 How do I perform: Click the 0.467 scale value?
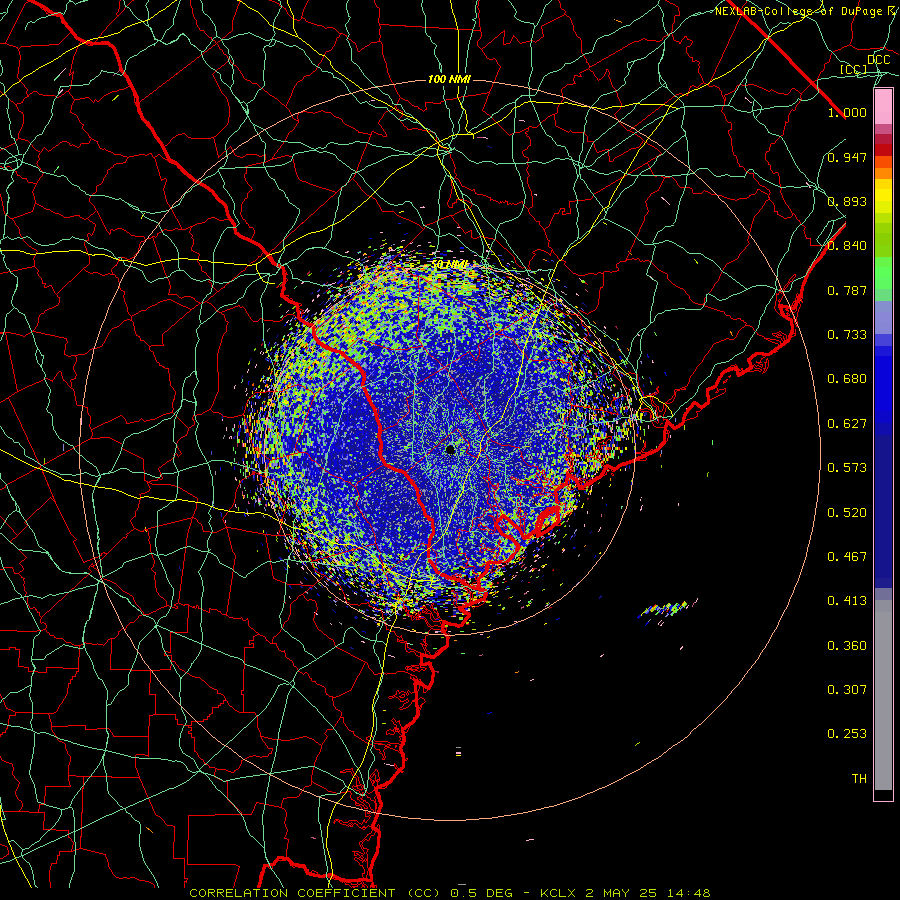point(847,557)
